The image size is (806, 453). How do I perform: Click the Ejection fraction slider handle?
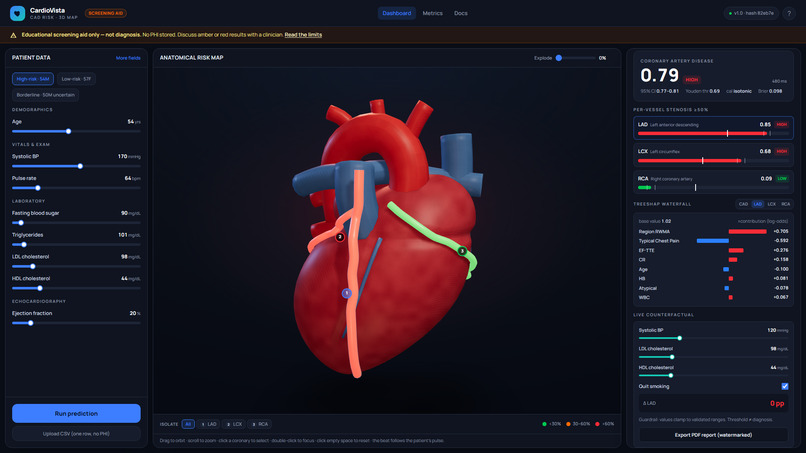coord(30,323)
